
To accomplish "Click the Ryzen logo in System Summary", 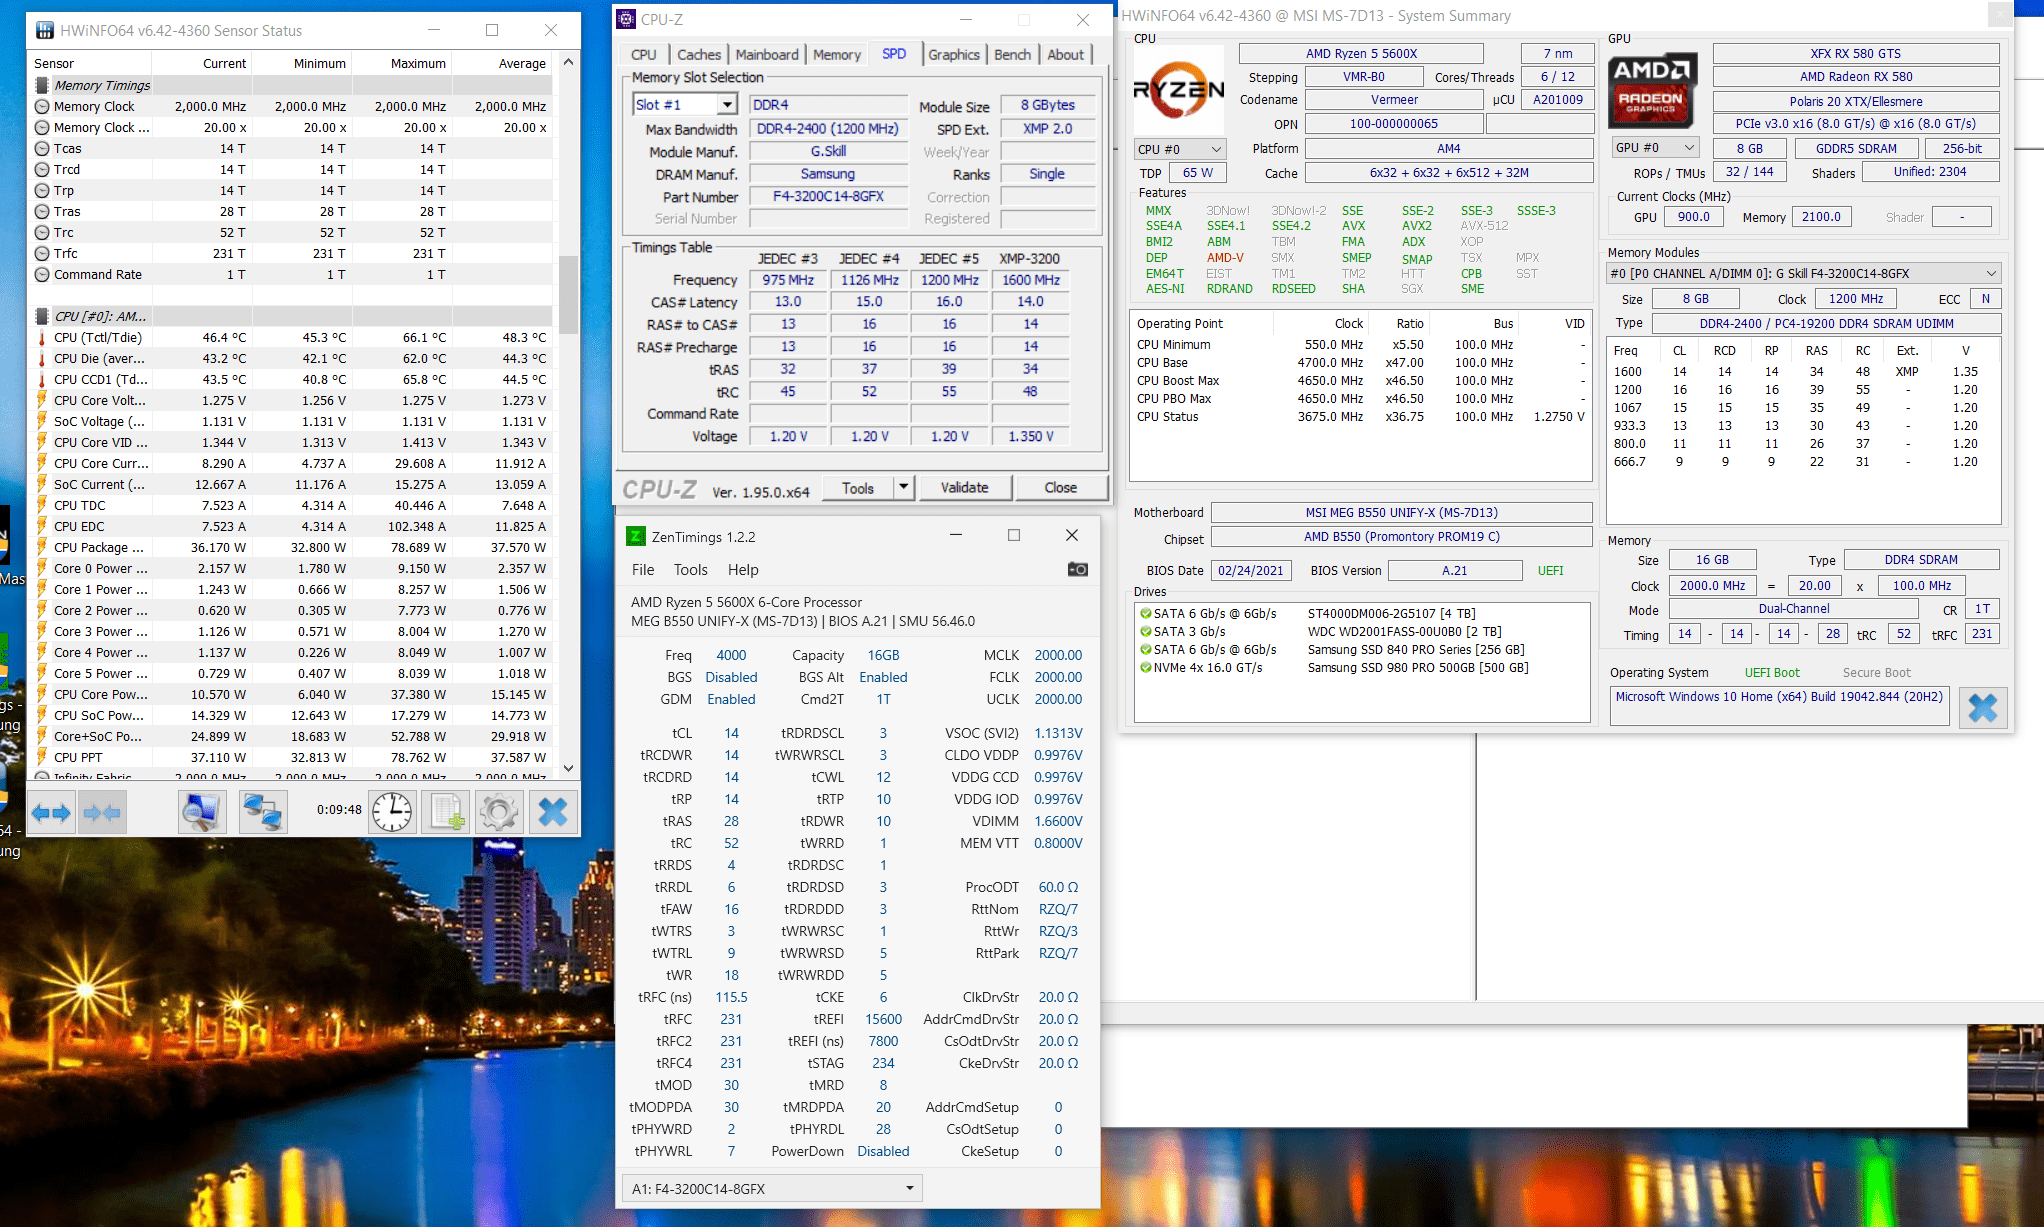I will [1179, 90].
